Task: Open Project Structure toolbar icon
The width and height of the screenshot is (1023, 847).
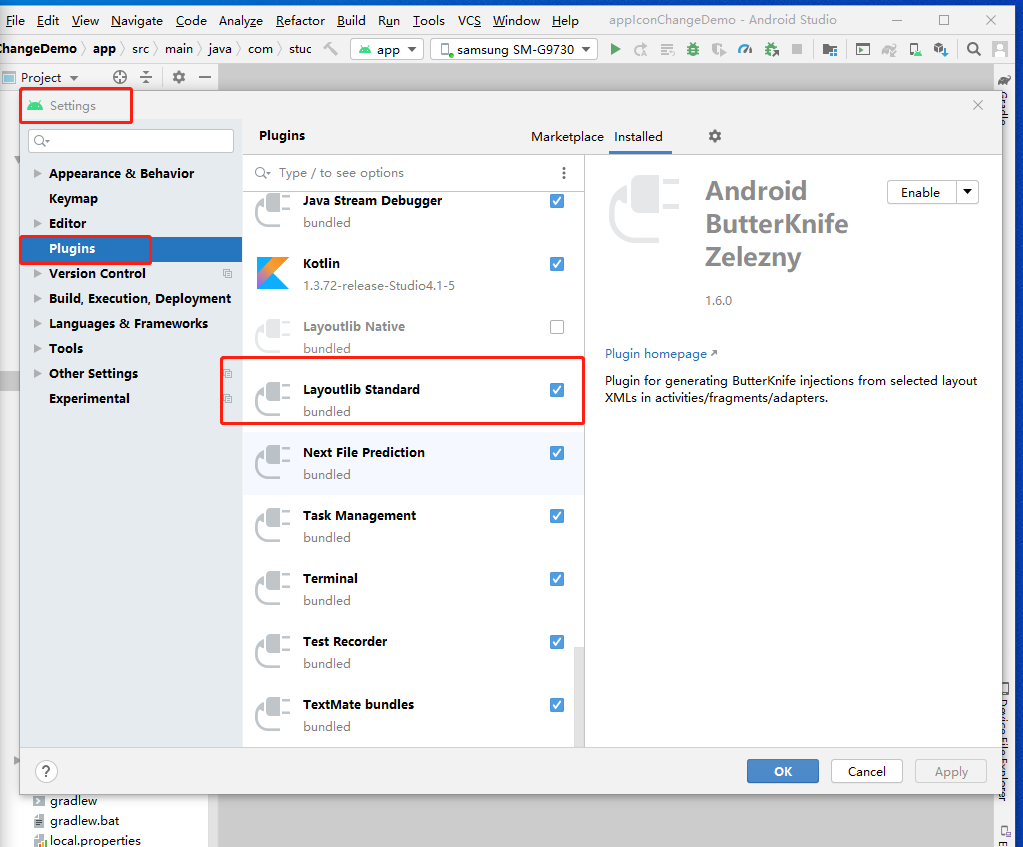Action: coord(830,49)
